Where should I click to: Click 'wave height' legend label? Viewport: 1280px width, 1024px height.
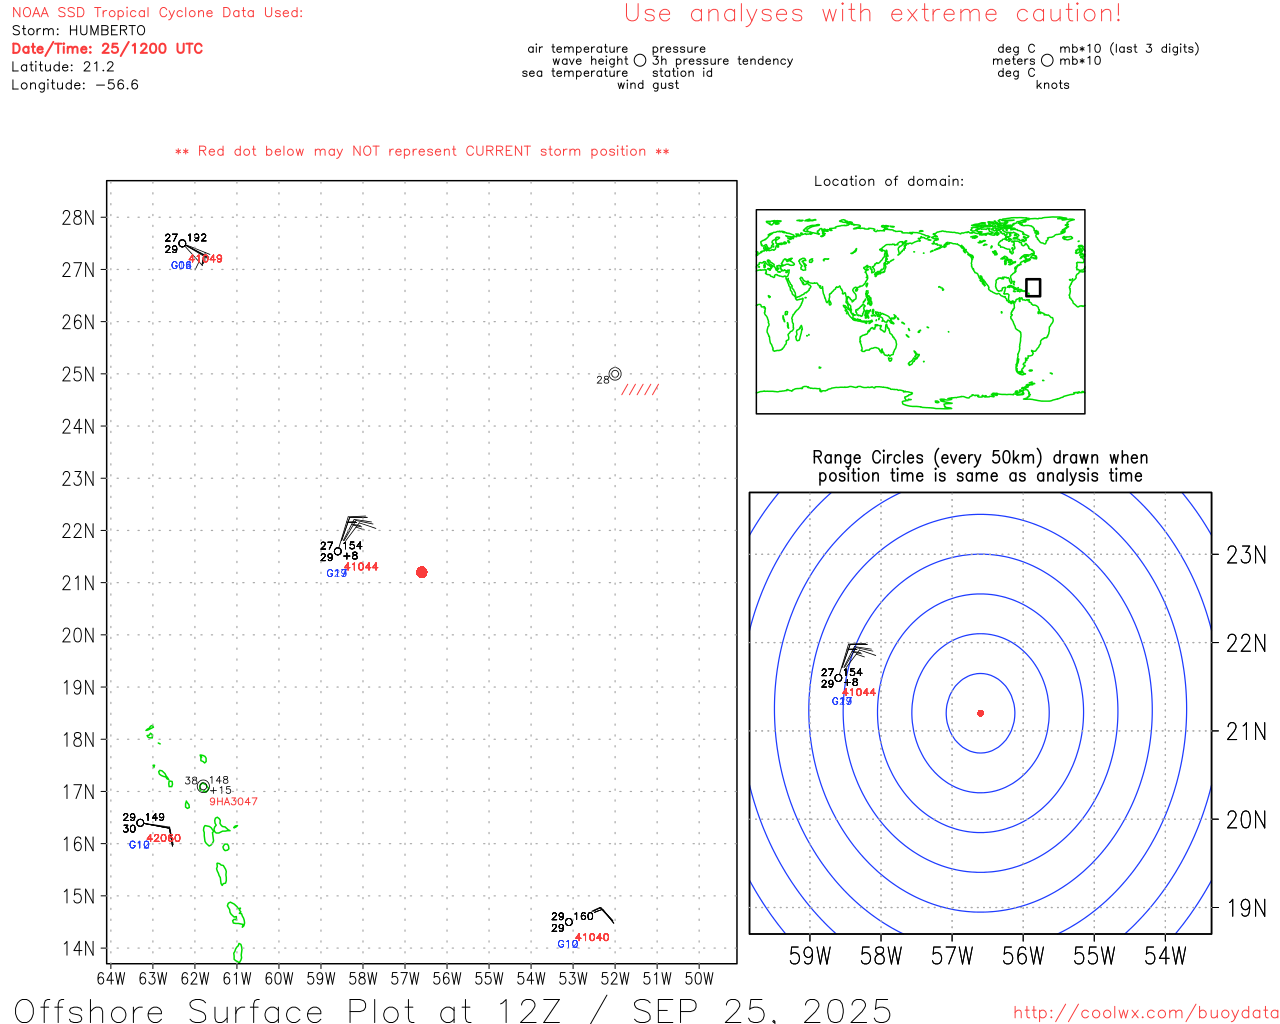(x=590, y=61)
